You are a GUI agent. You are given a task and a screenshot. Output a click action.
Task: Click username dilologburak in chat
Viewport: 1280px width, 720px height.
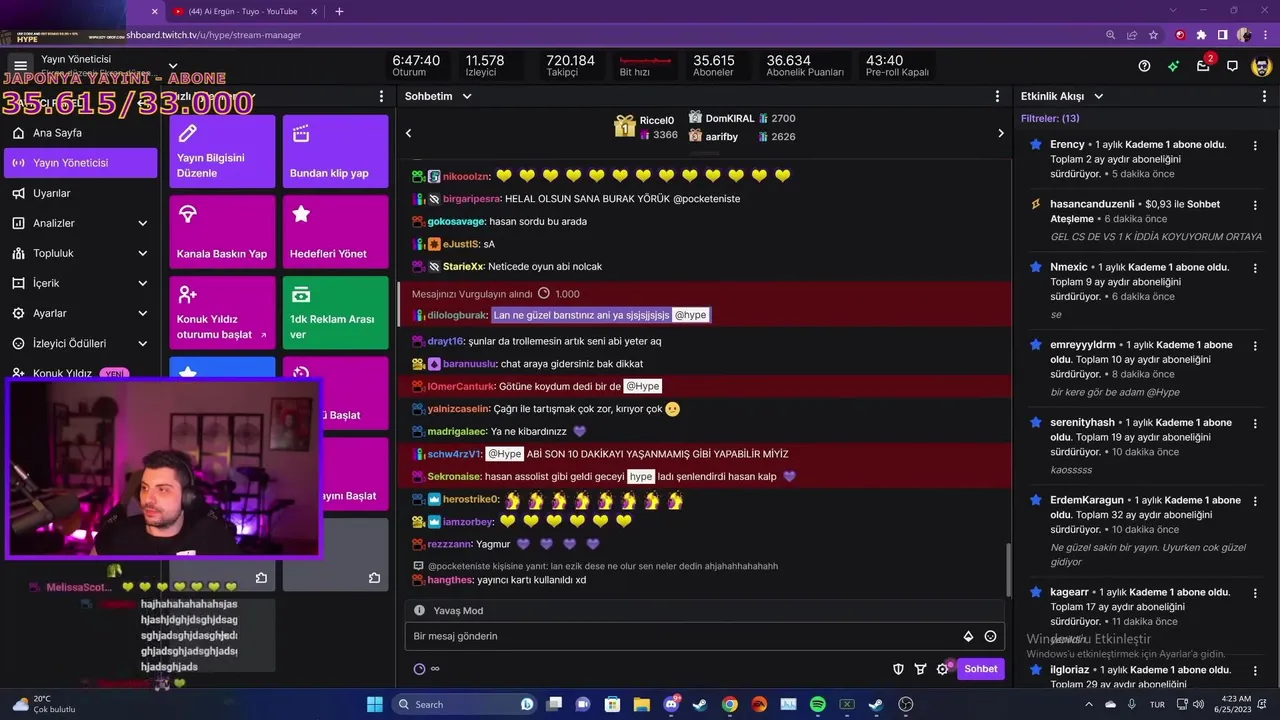[x=457, y=315]
